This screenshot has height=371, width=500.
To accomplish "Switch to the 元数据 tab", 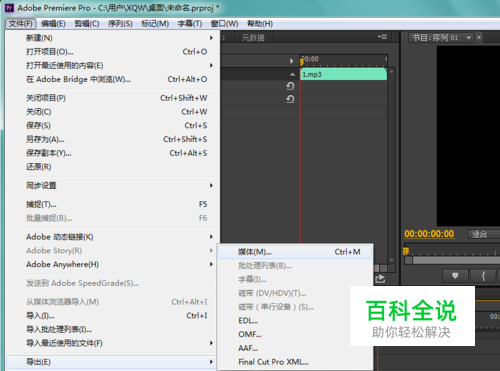I will tap(253, 38).
